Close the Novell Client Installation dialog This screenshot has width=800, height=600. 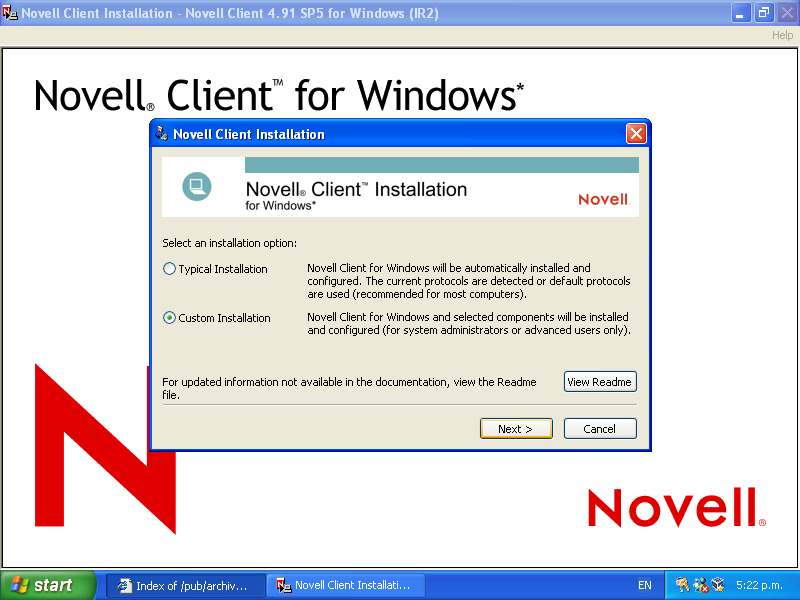636,134
